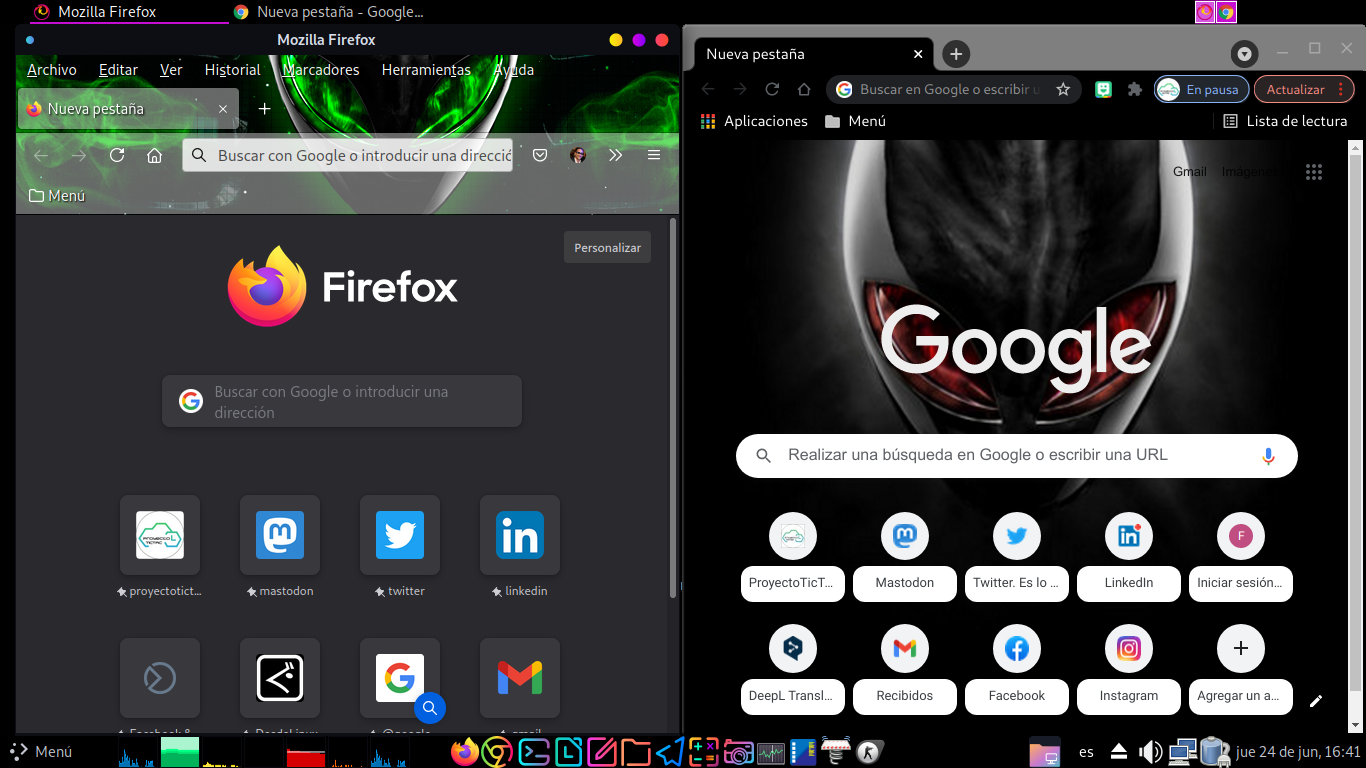
Task: Open the Pocket icon in Firefox toolbar
Action: click(540, 156)
